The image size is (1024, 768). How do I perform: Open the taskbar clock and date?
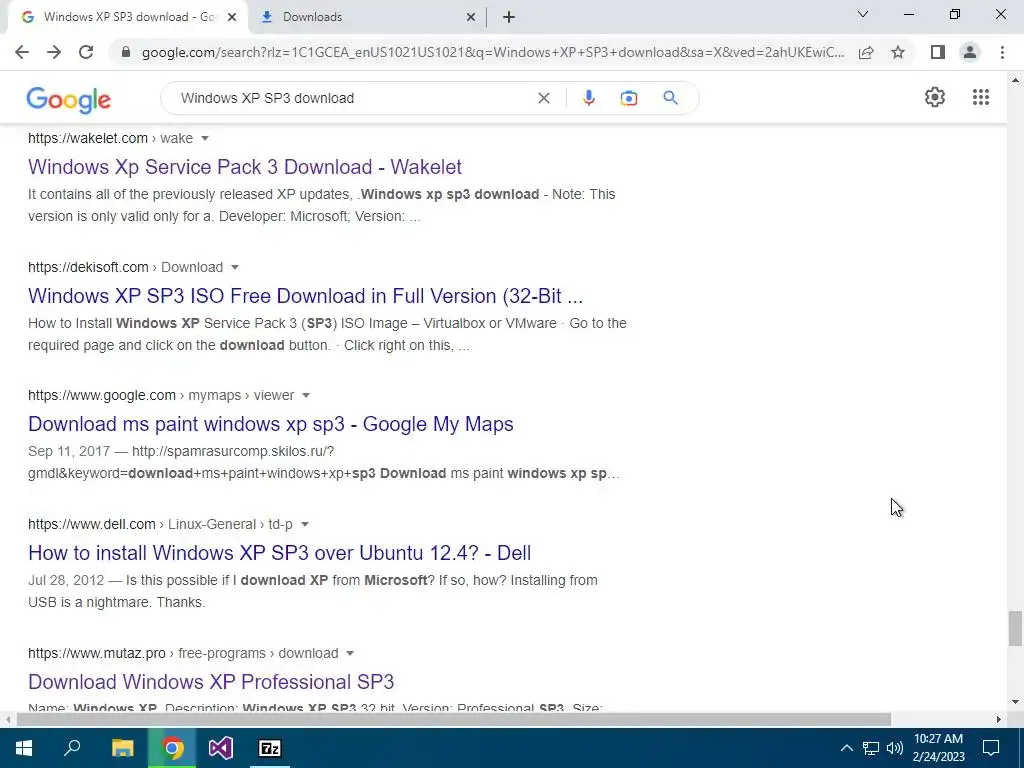(938, 748)
